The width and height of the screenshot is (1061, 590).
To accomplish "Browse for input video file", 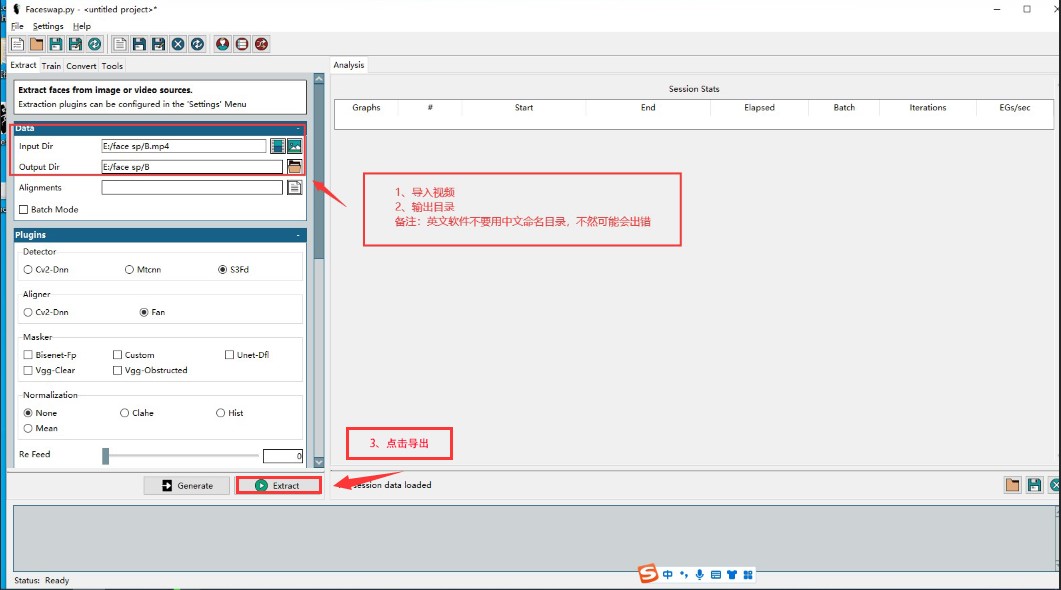I will click(278, 146).
